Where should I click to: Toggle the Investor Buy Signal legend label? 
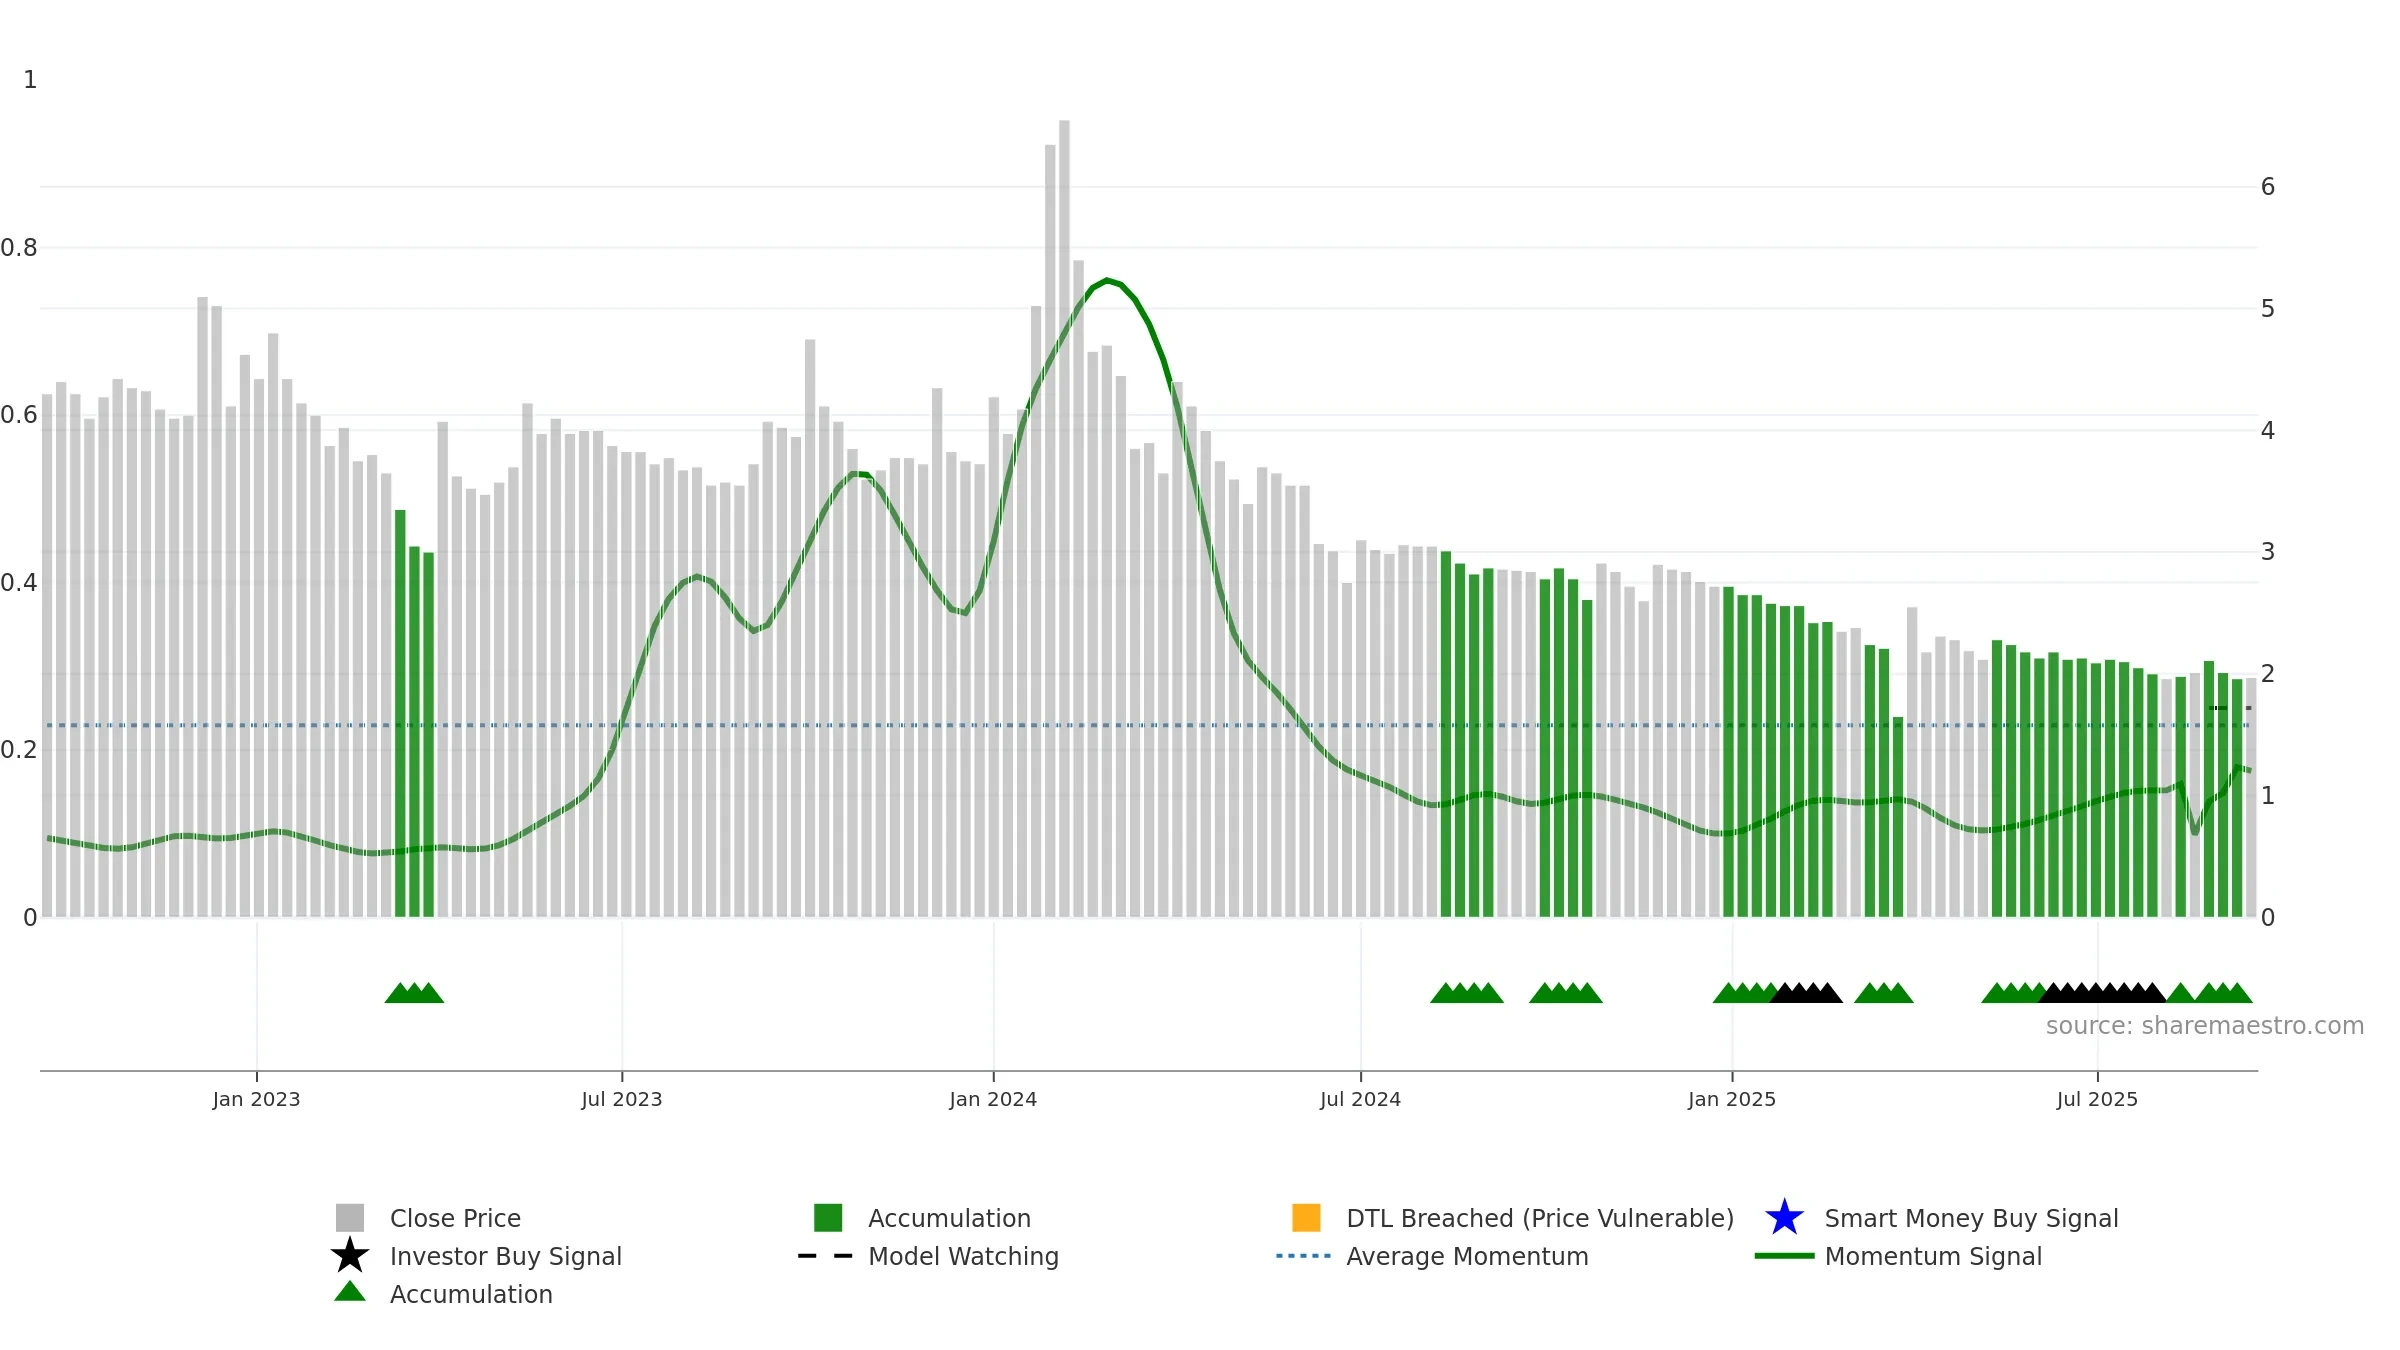click(x=506, y=1256)
